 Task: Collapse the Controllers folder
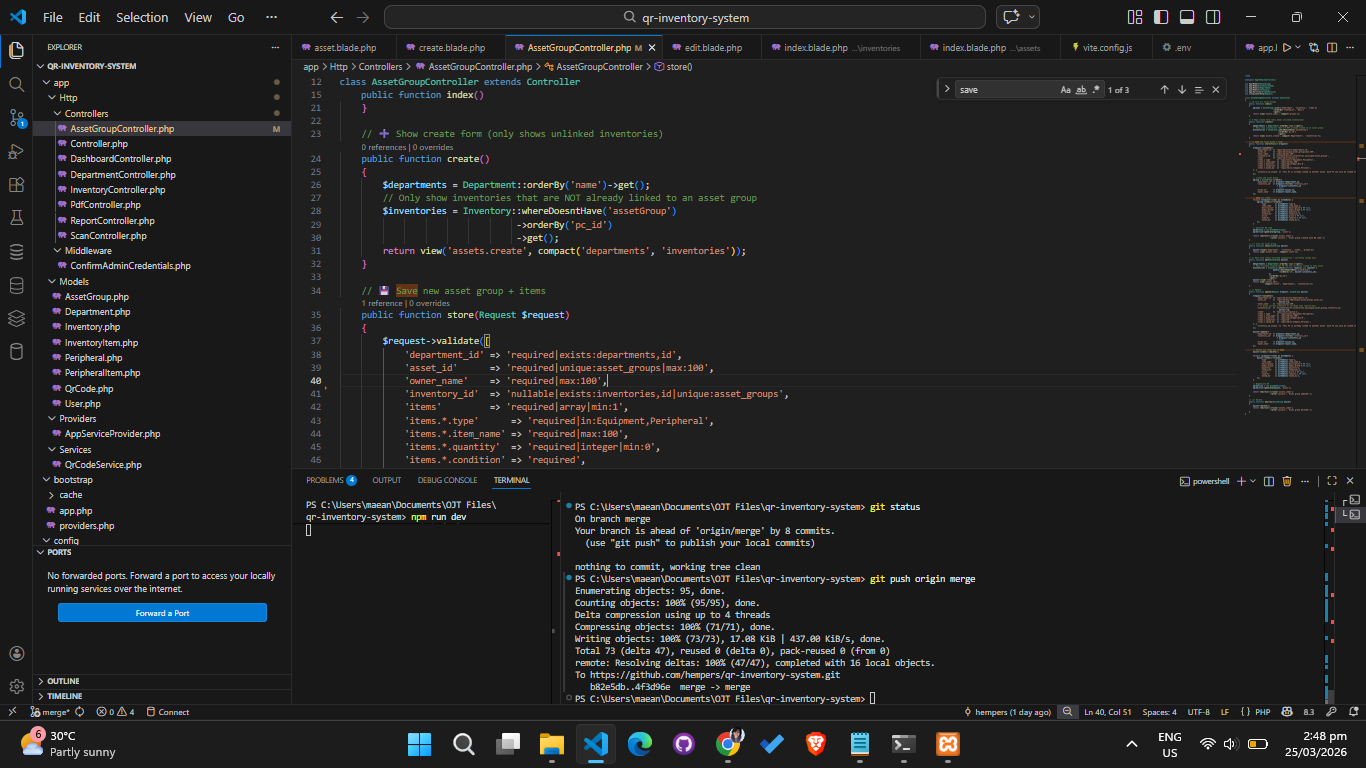[86, 114]
